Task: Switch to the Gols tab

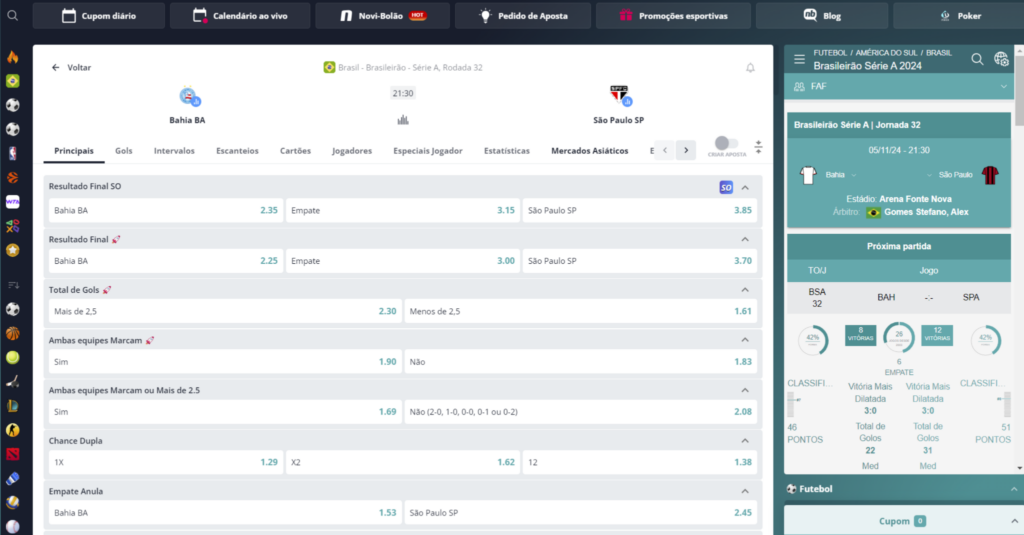Action: click(123, 151)
